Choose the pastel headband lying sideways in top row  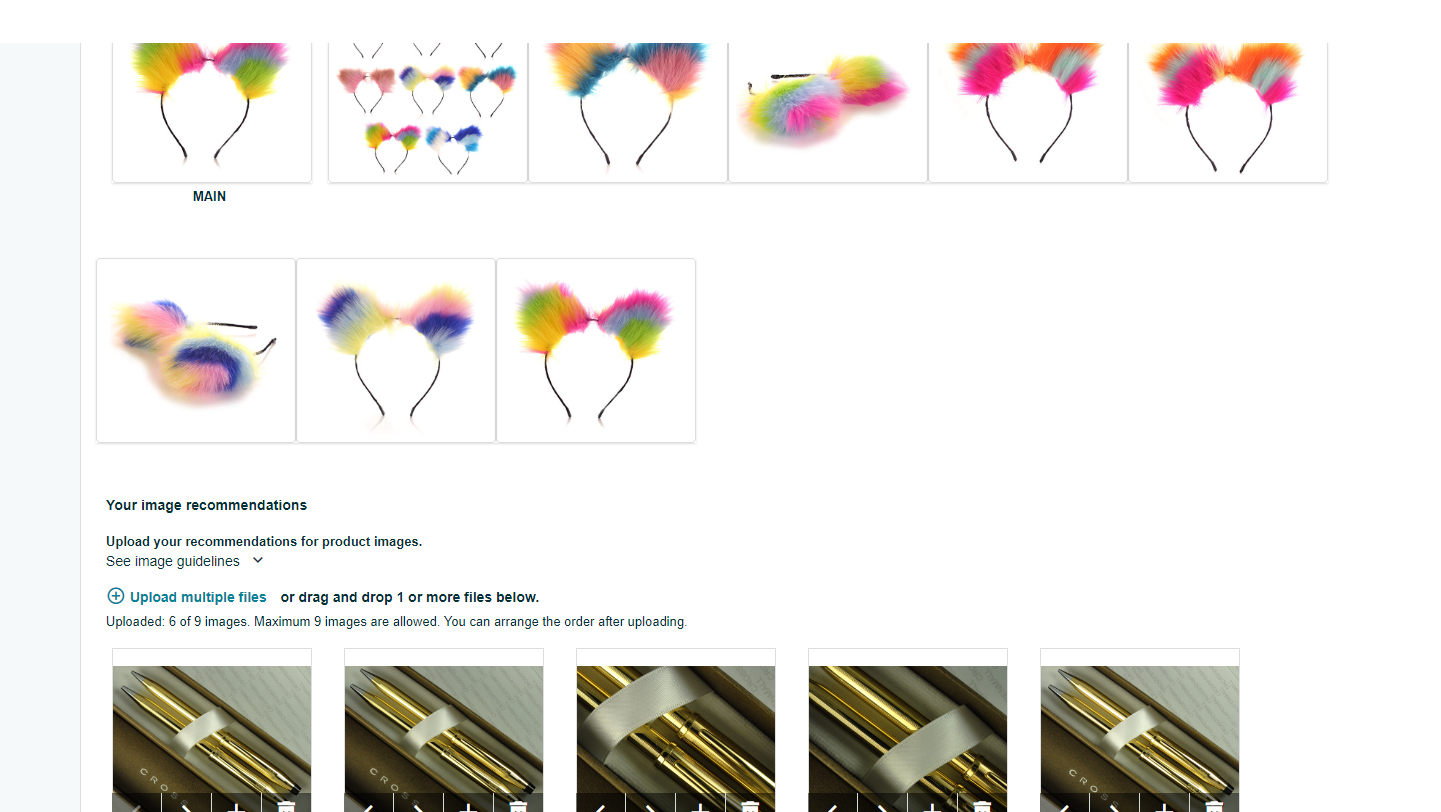click(828, 112)
